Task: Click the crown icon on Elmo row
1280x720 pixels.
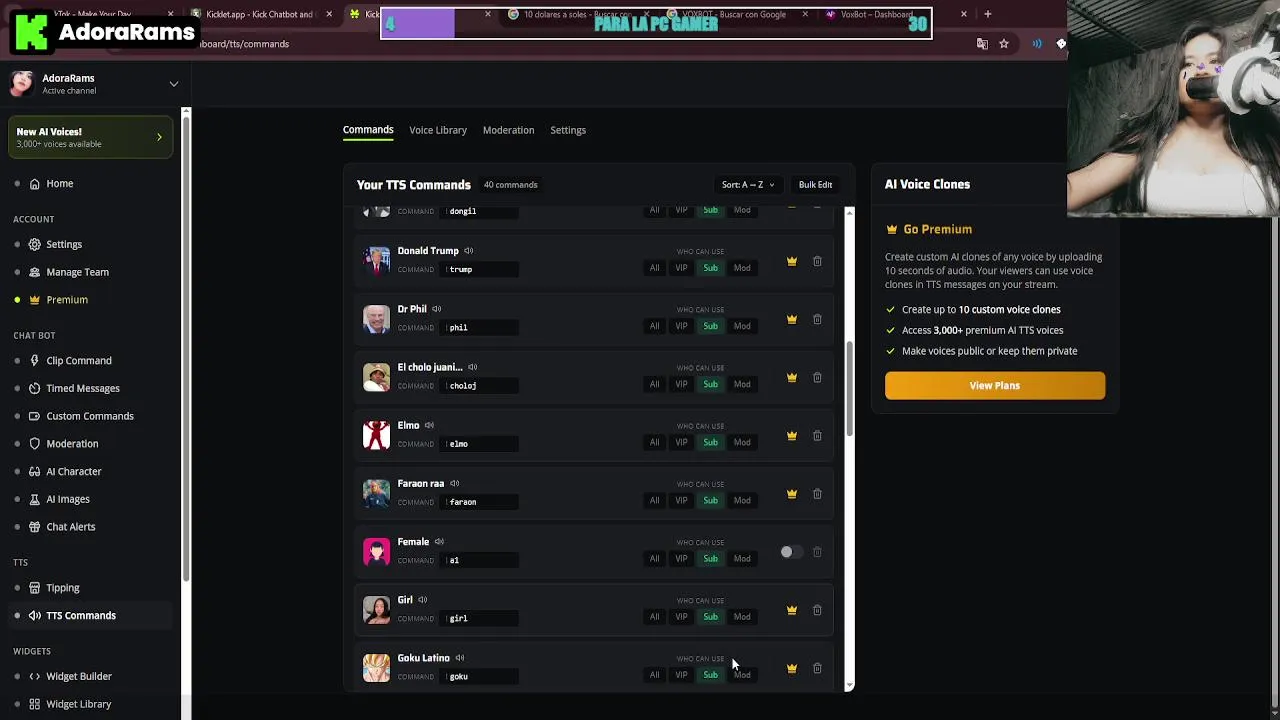Action: point(791,435)
